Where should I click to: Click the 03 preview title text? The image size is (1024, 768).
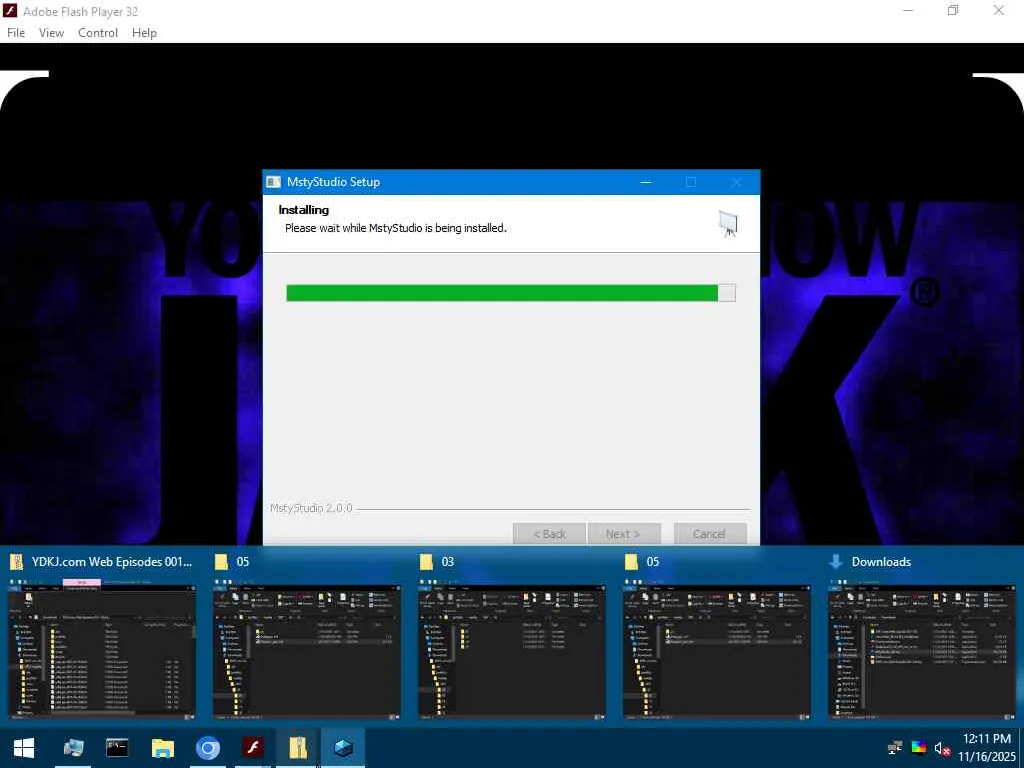tap(447, 562)
